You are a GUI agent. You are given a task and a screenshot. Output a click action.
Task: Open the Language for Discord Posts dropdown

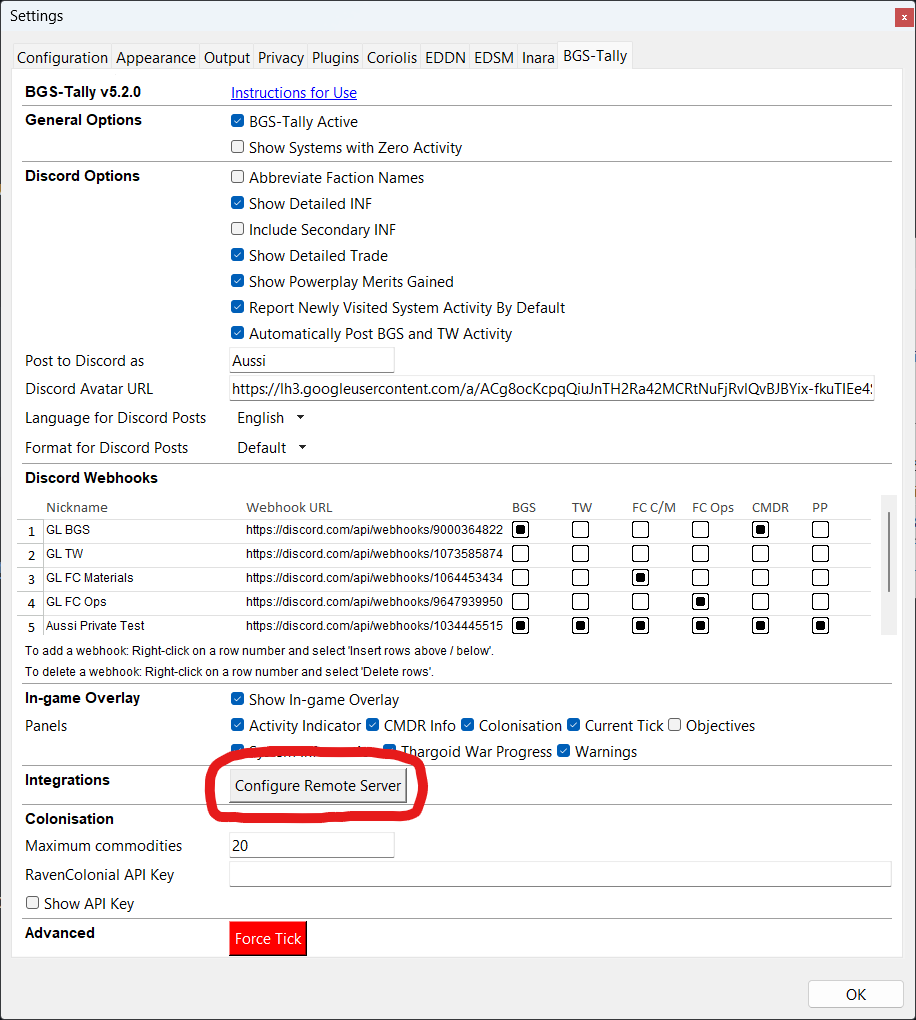click(x=271, y=418)
